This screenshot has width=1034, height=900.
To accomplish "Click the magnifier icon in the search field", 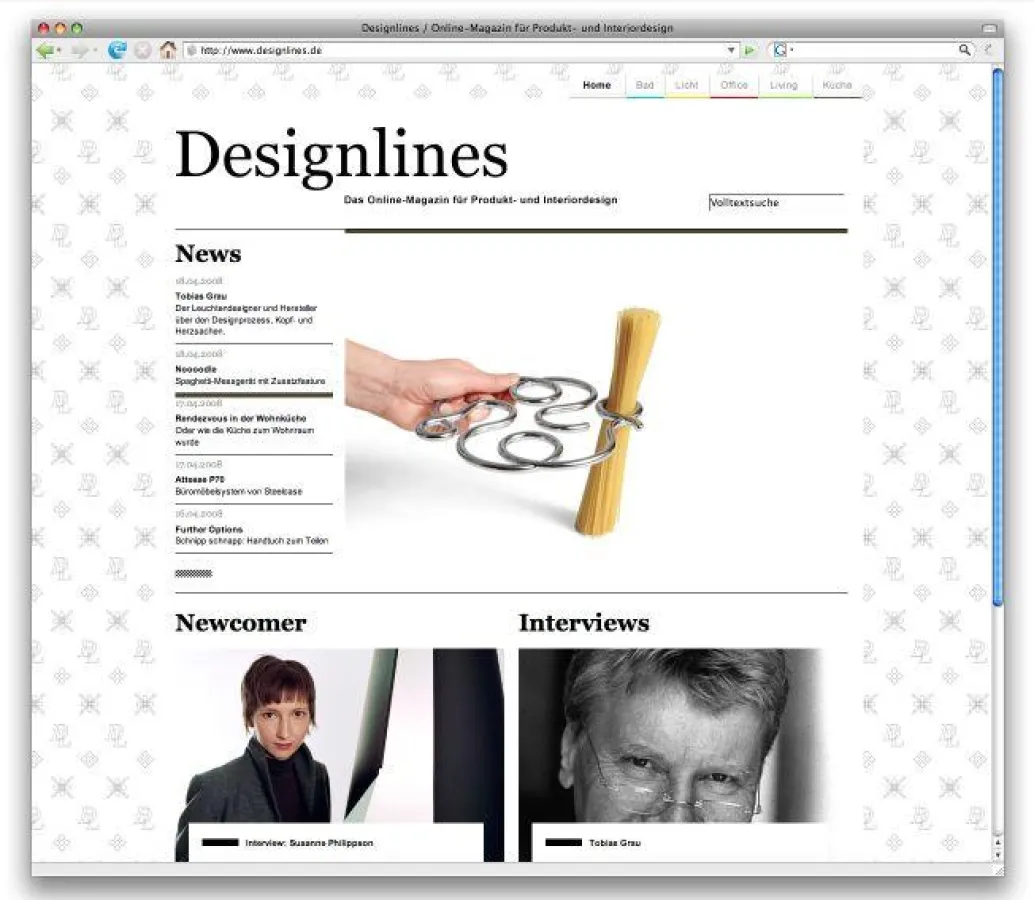I will pyautogui.click(x=962, y=48).
